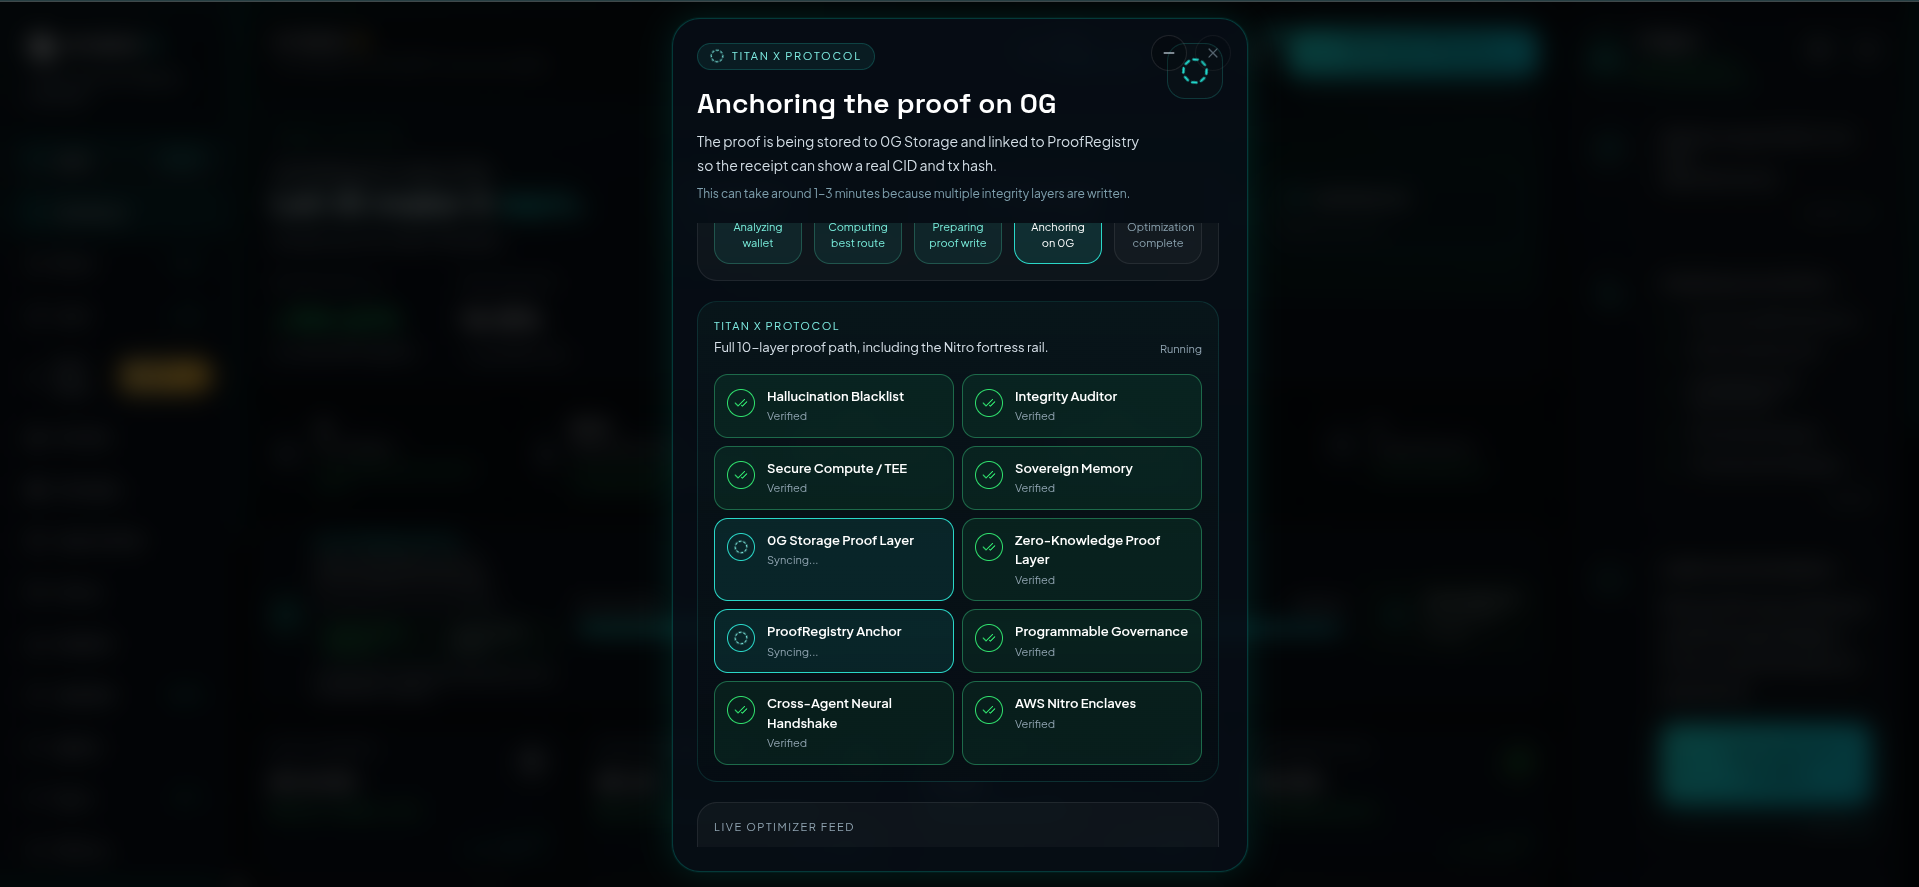The image size is (1919, 887).
Task: Click the Zero-Knowledge Proof Layer title
Action: (1088, 550)
